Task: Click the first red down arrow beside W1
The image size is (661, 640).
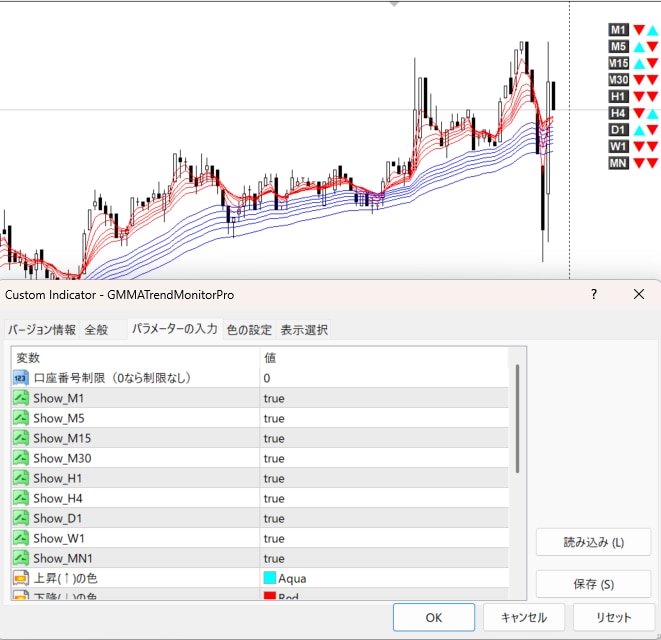Action: (x=639, y=146)
